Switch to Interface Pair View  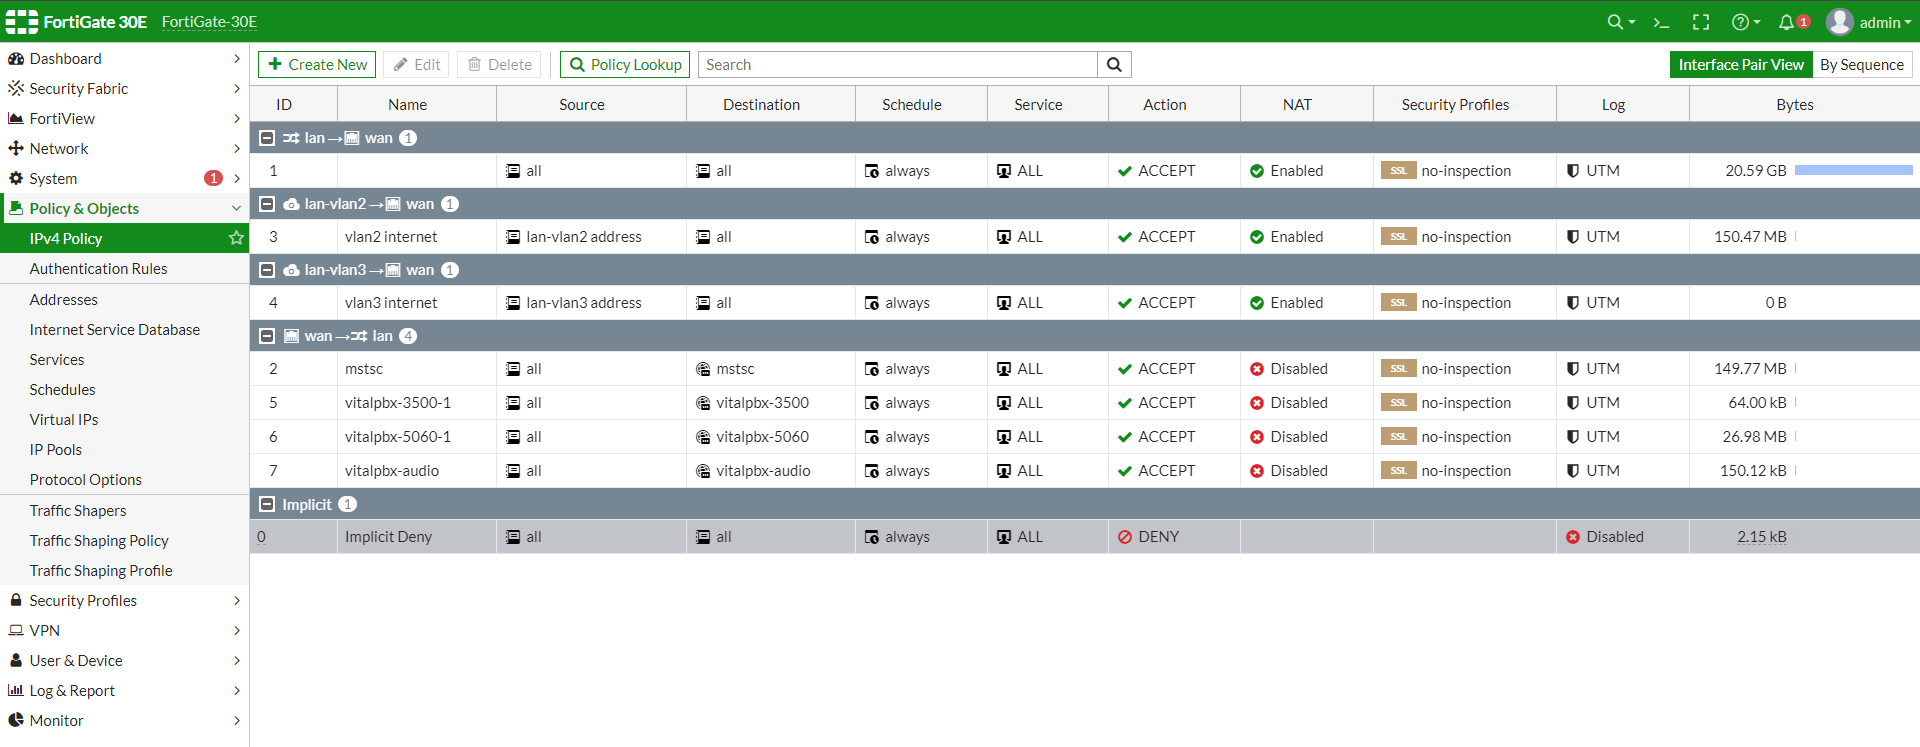pos(1741,65)
